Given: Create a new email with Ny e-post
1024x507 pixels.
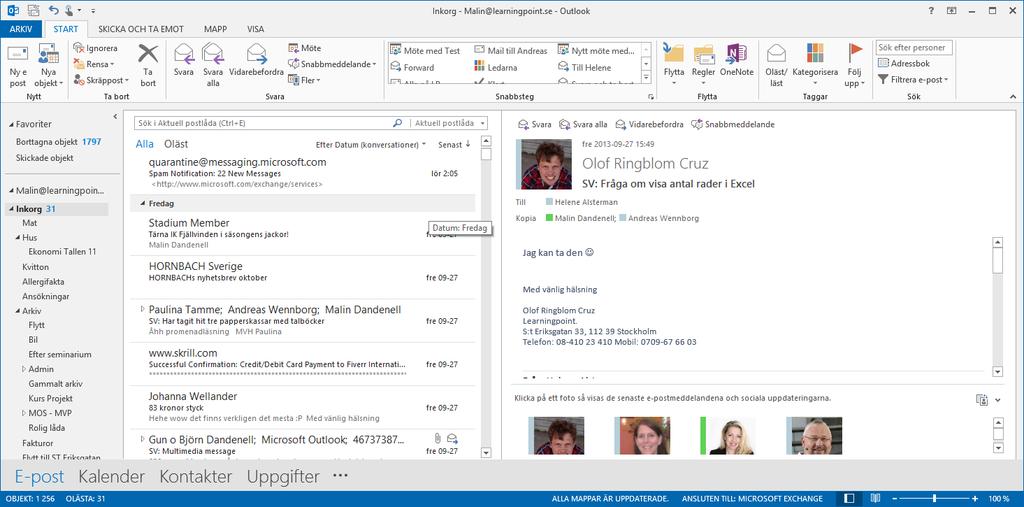Looking at the screenshot, I should 18,67.
